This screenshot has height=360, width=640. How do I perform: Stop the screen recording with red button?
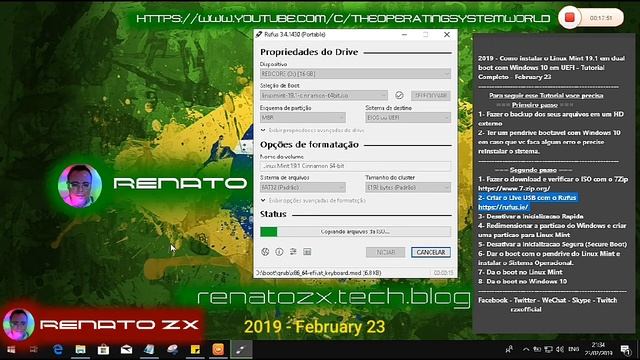(569, 18)
